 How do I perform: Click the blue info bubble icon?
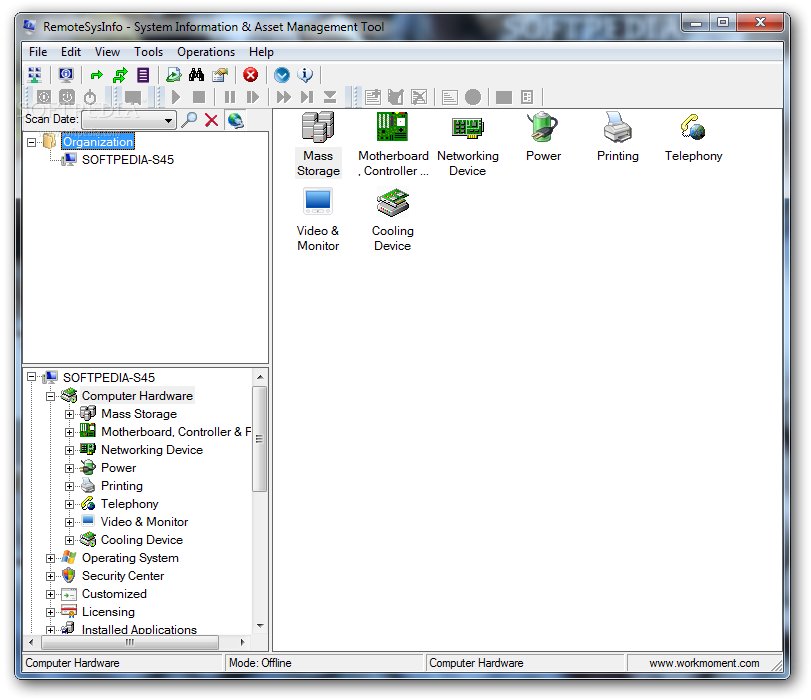pos(305,76)
